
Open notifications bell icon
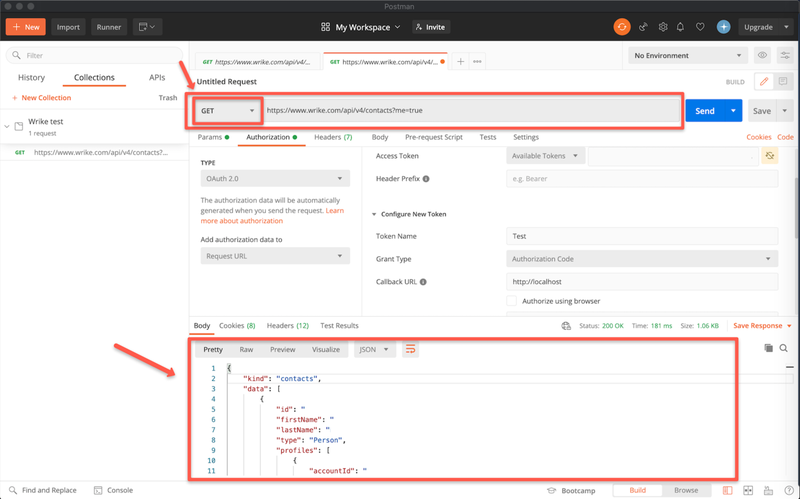click(681, 27)
